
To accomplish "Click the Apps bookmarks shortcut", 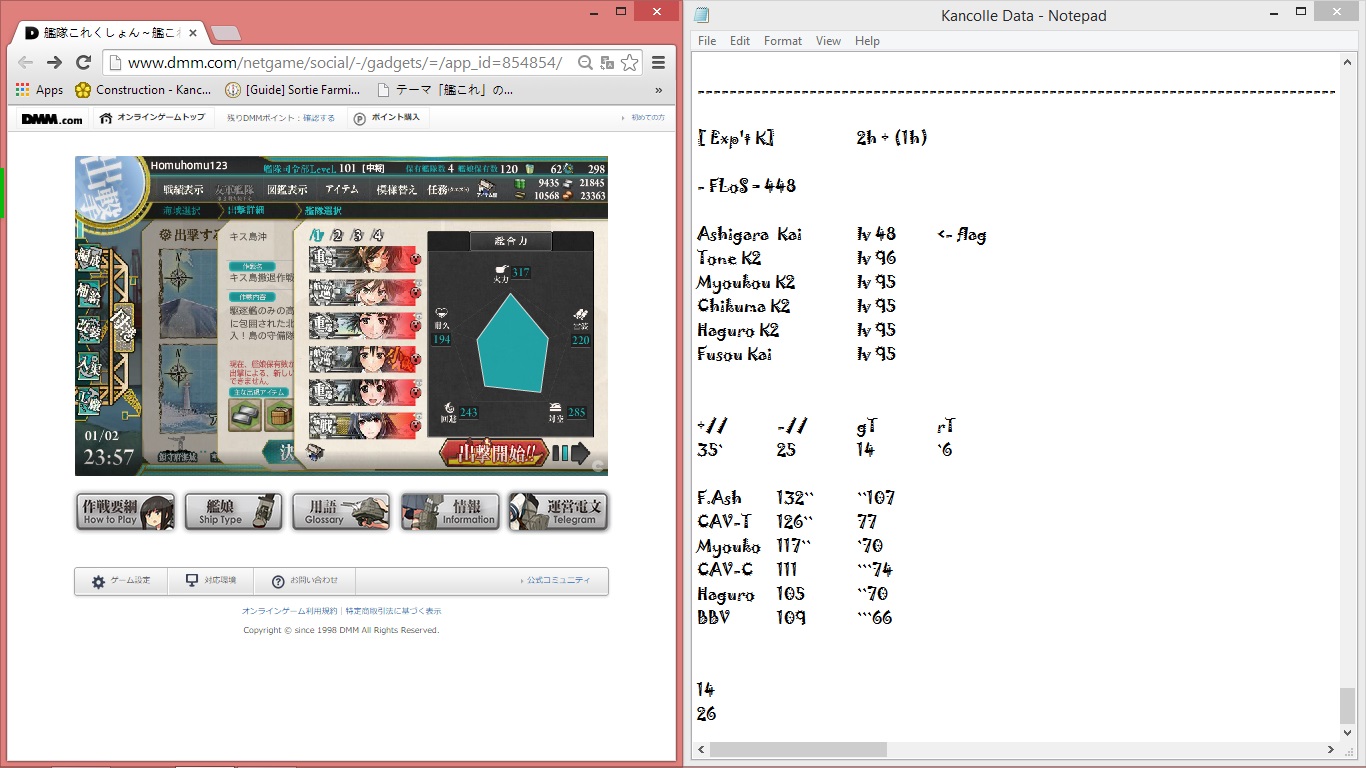I will click(x=39, y=90).
